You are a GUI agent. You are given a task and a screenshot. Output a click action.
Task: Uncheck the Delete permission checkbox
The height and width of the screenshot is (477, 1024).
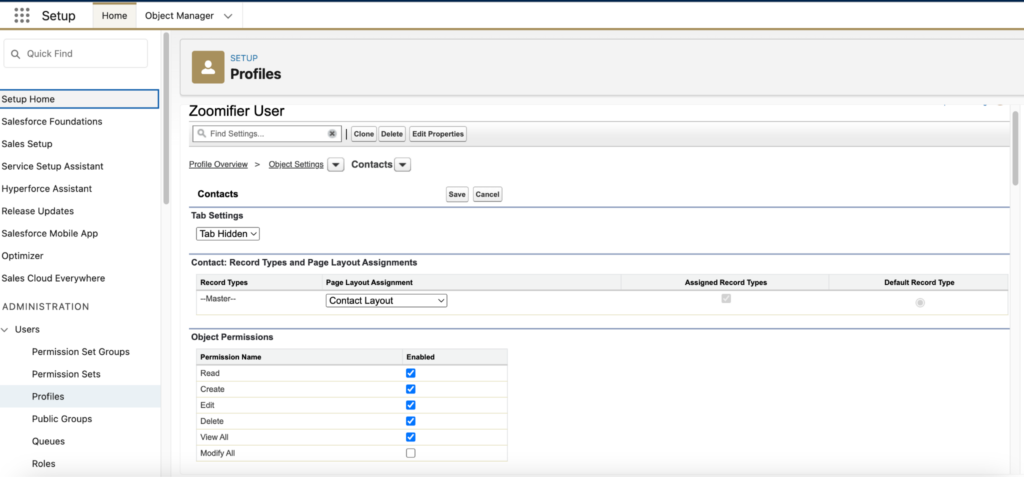[x=410, y=421]
